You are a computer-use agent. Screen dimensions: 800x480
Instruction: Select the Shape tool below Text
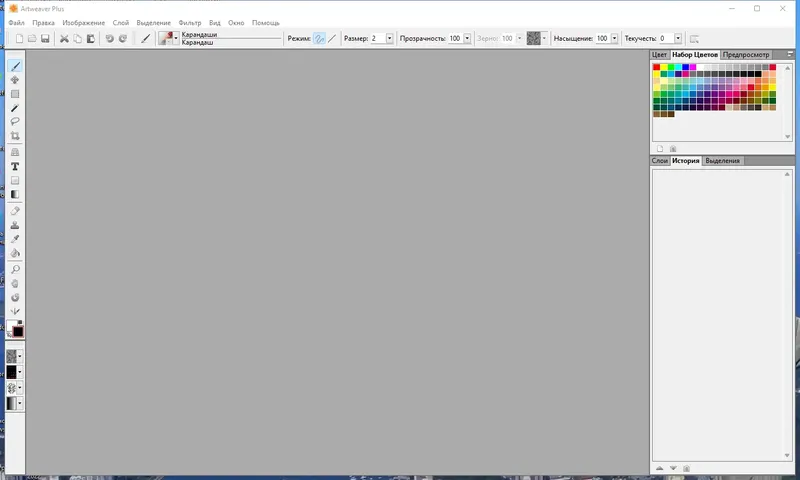click(x=15, y=181)
